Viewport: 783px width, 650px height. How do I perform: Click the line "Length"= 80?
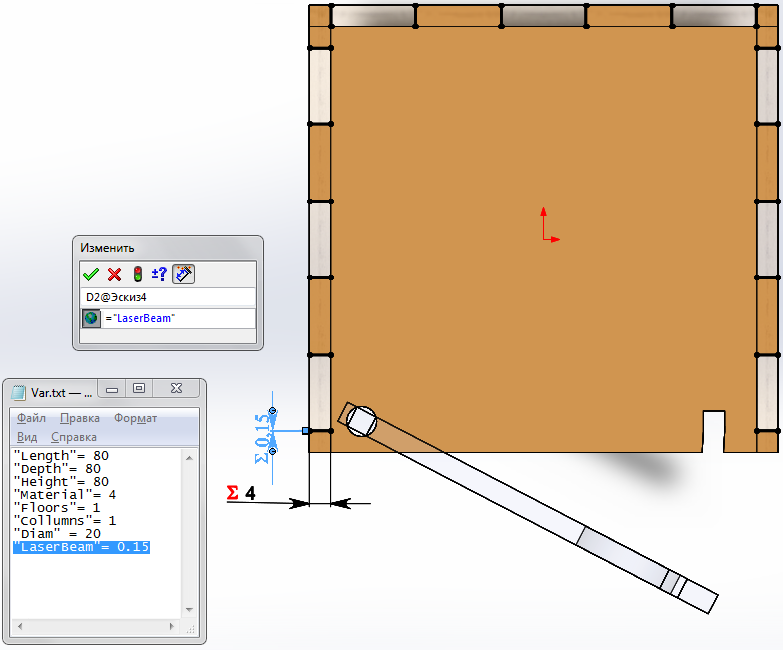click(61, 456)
